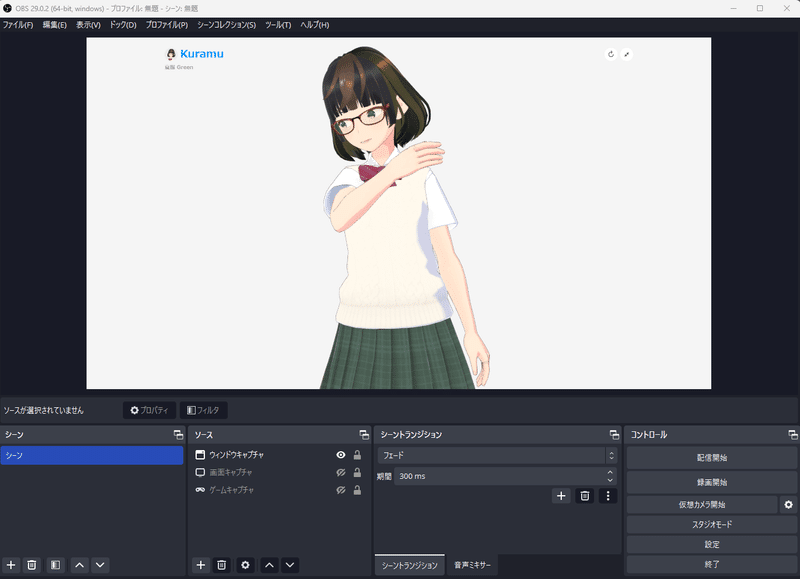Open source プロパティ button
The height and width of the screenshot is (579, 800).
coord(149,410)
